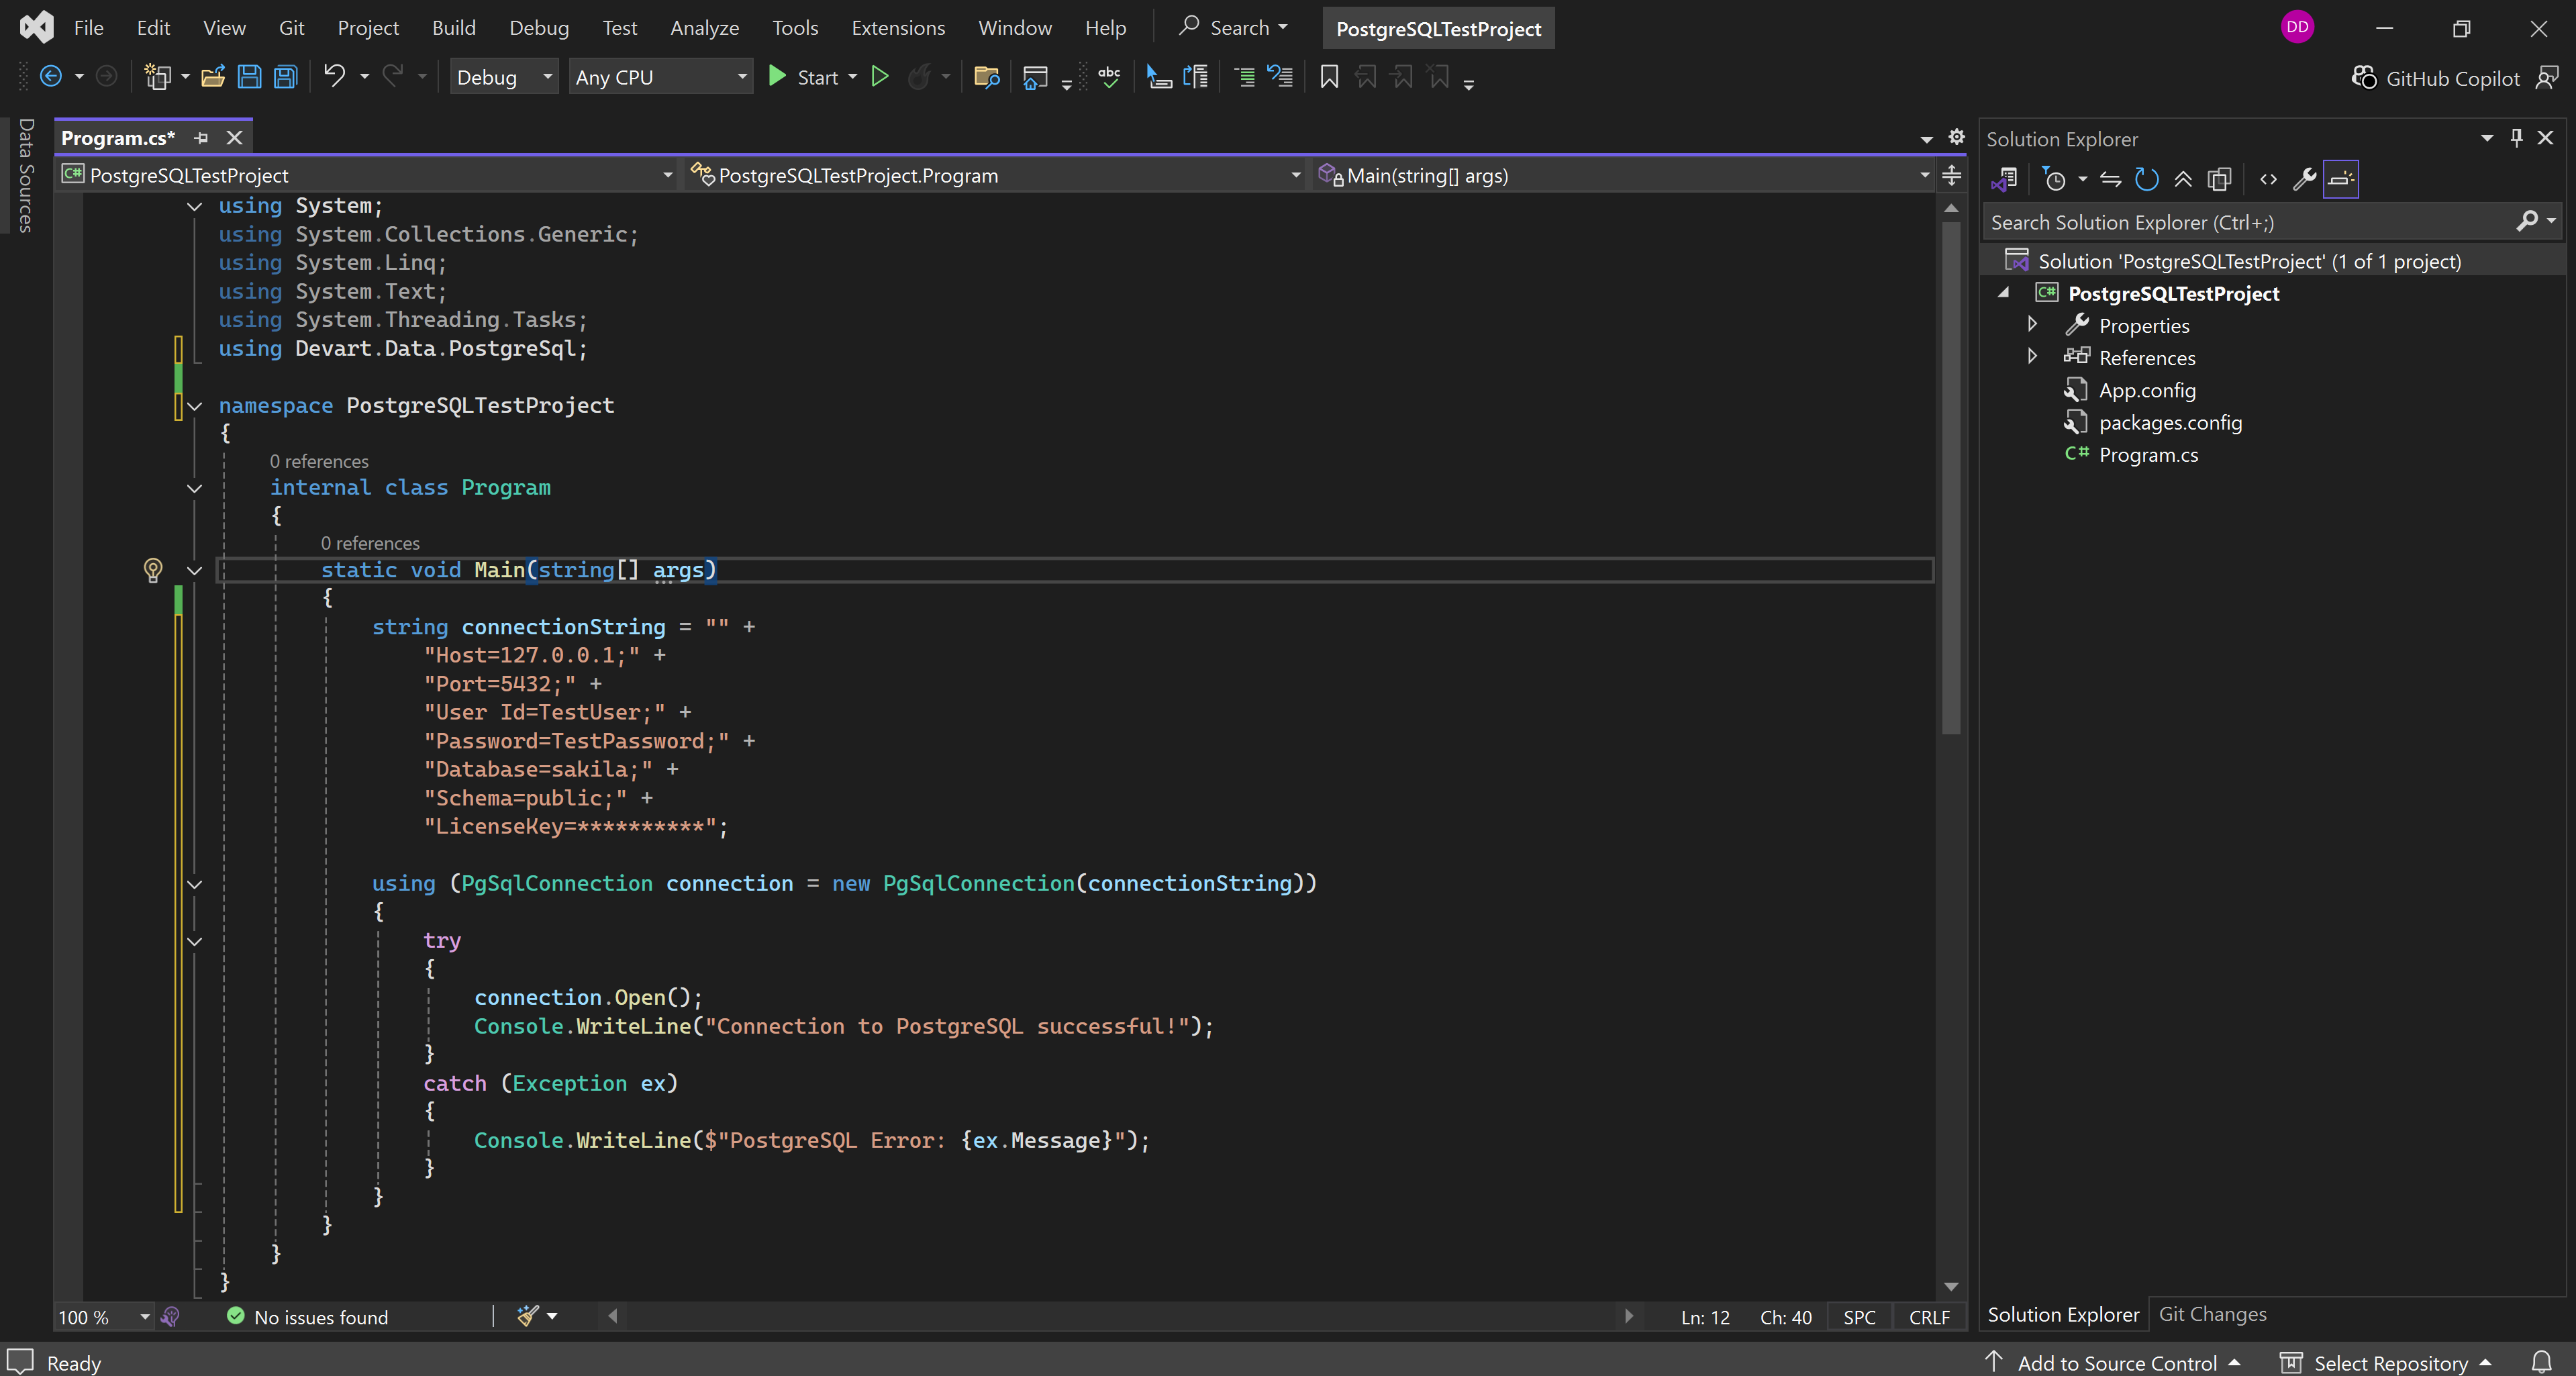
Task: Switch to the Git Changes tab
Action: pyautogui.click(x=2212, y=1314)
